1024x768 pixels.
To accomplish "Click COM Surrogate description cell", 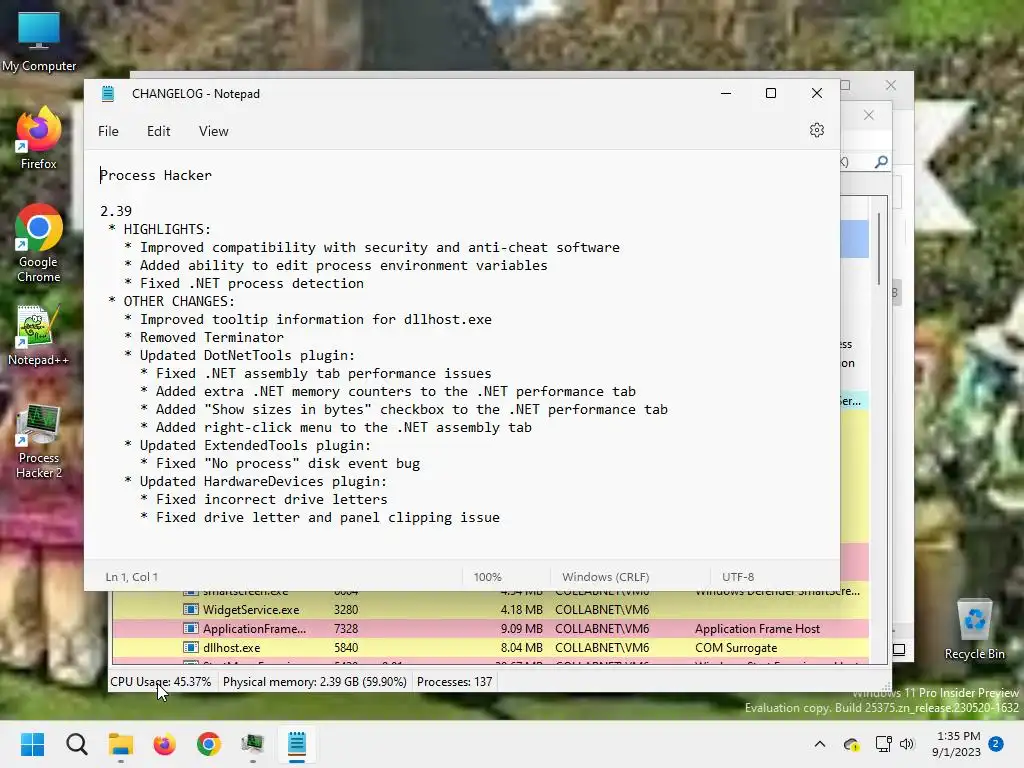I will (736, 648).
